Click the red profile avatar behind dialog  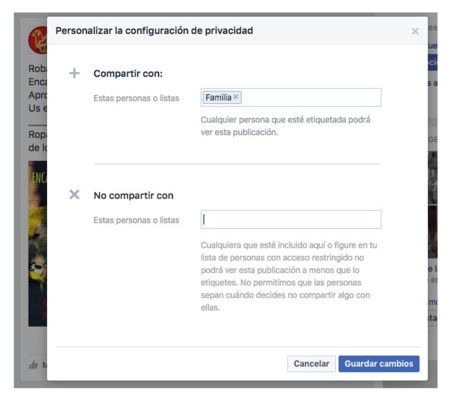tap(38, 40)
